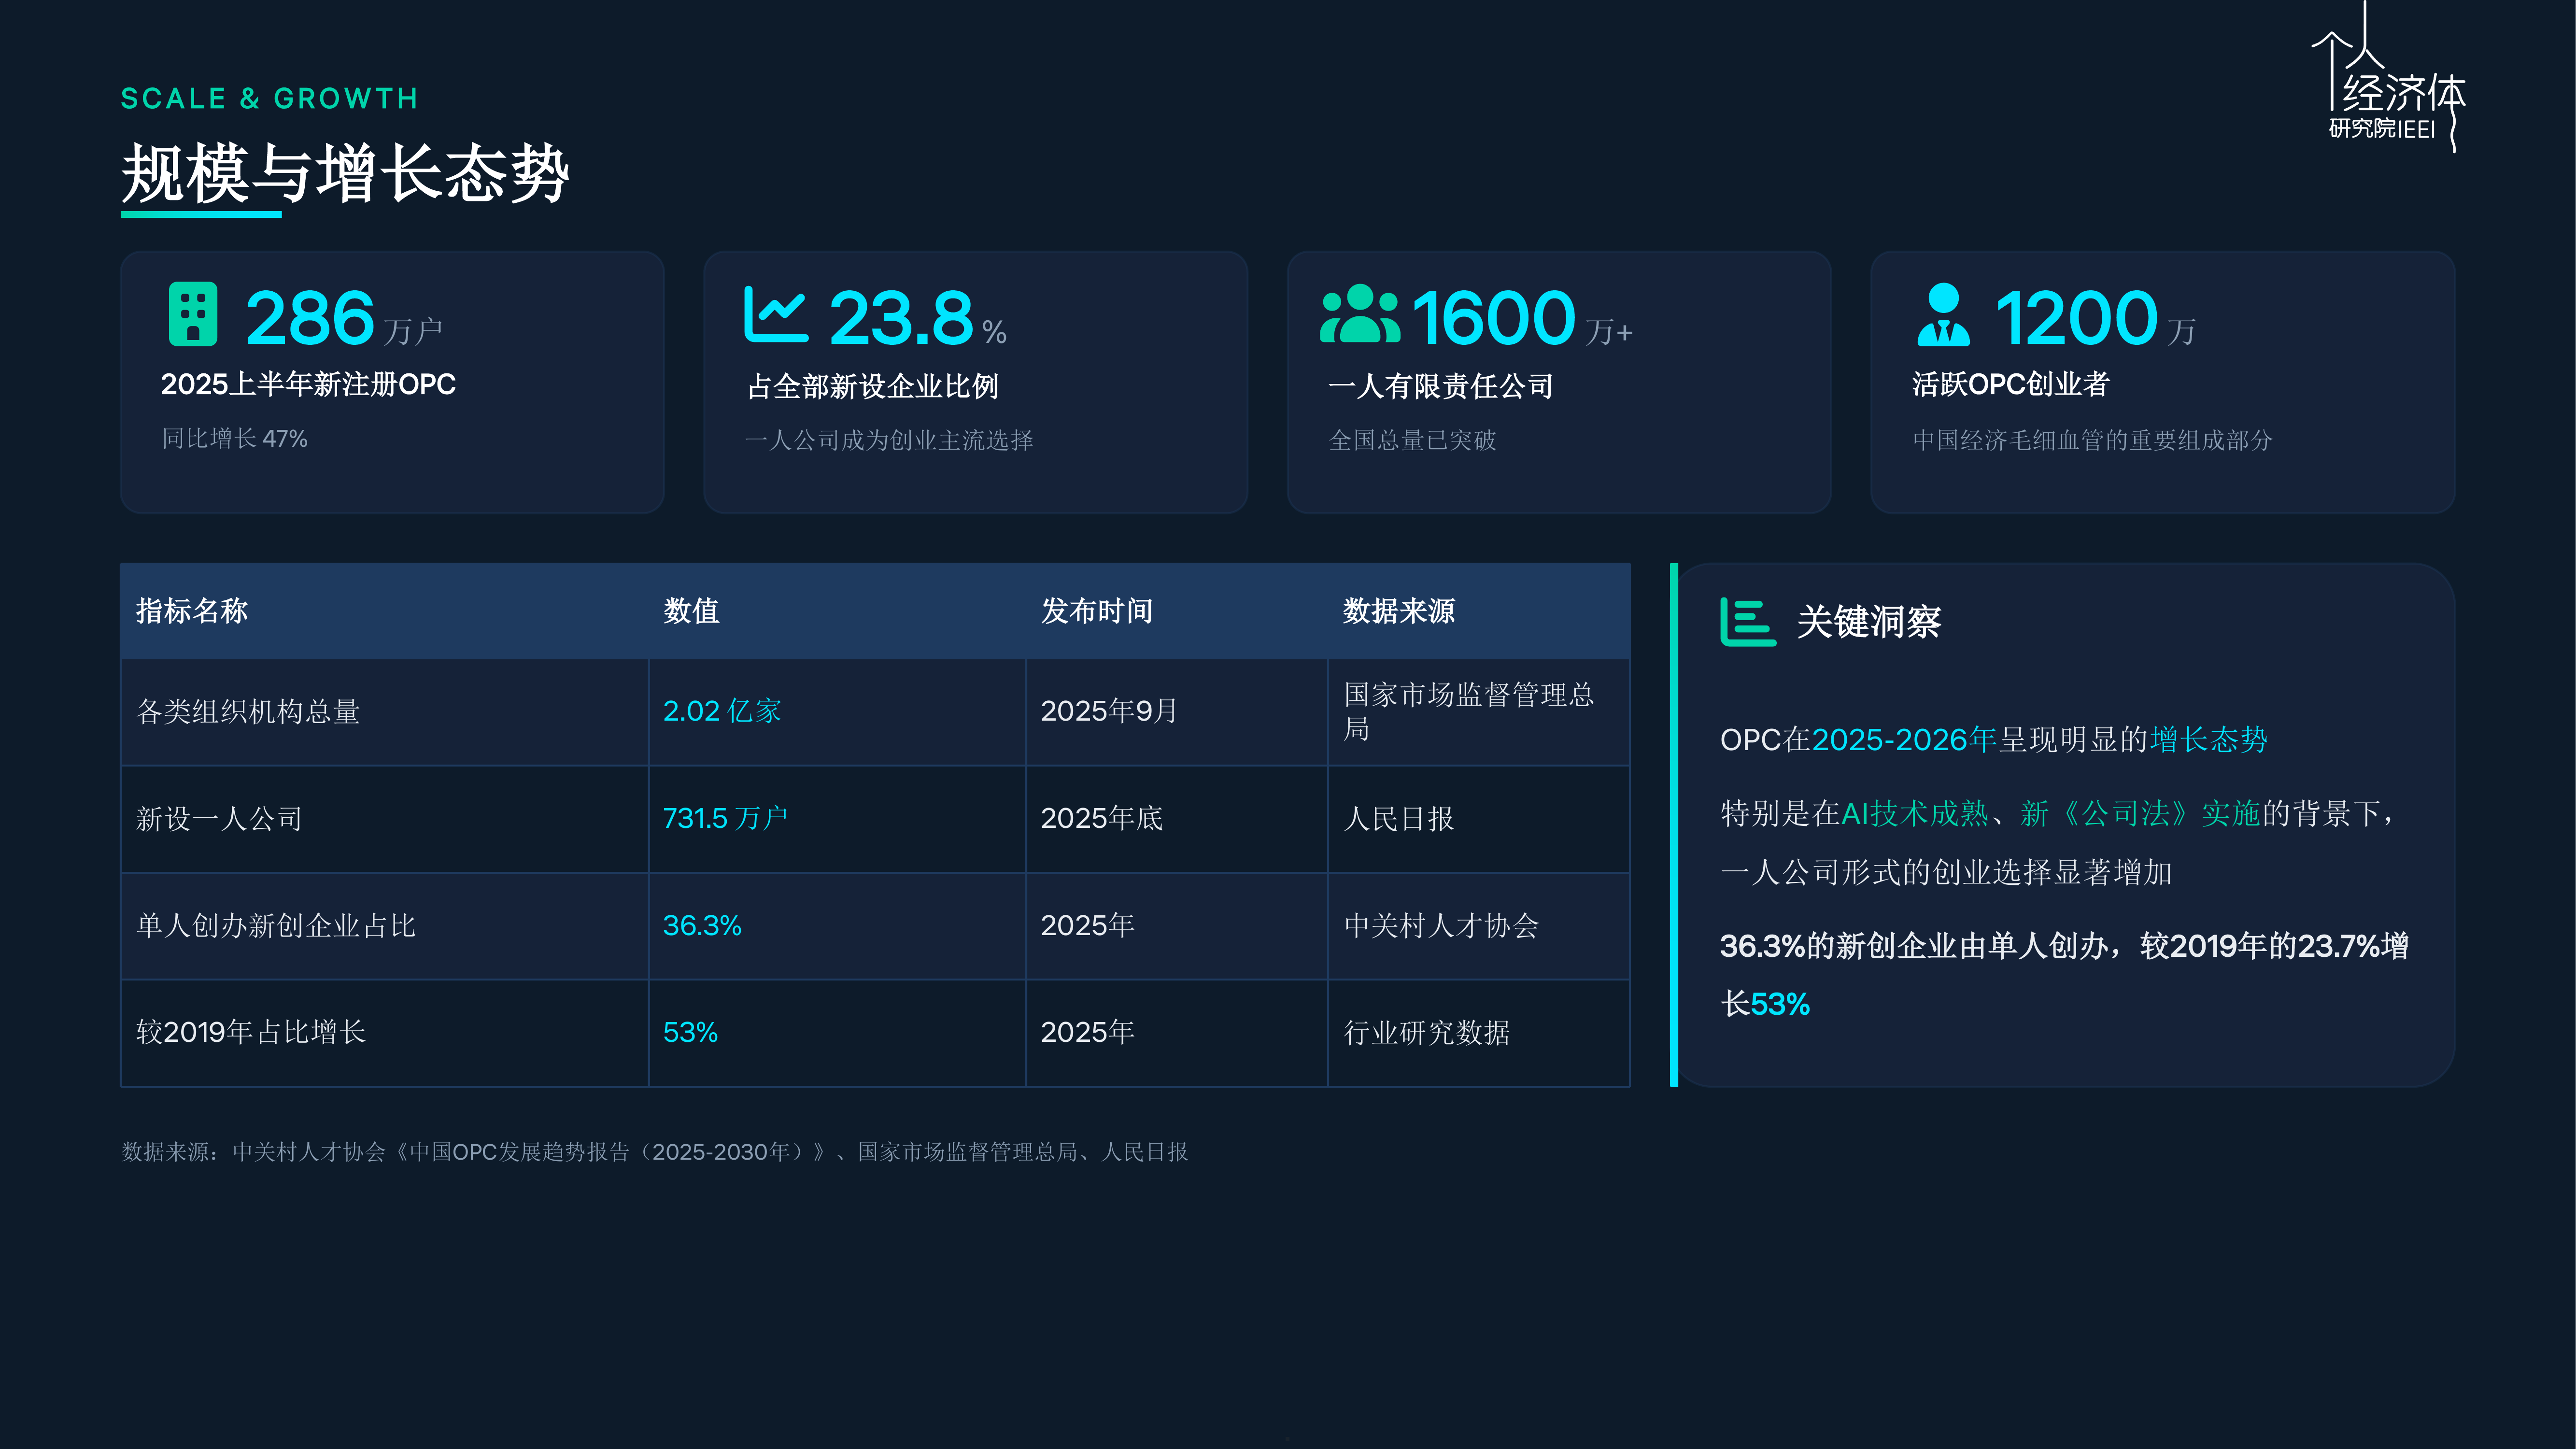Click the 关键洞察 panel heading
This screenshot has height=1449, width=2576.
click(x=1868, y=622)
